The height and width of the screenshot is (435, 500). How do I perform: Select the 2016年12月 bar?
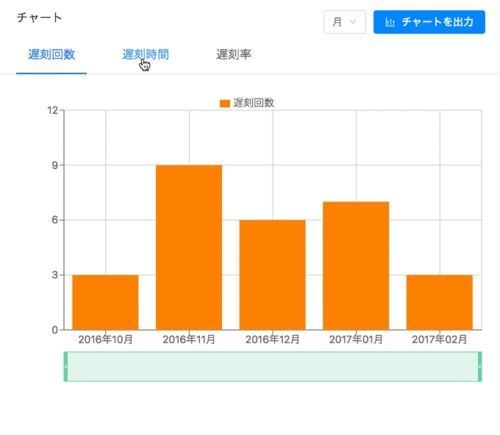point(272,275)
